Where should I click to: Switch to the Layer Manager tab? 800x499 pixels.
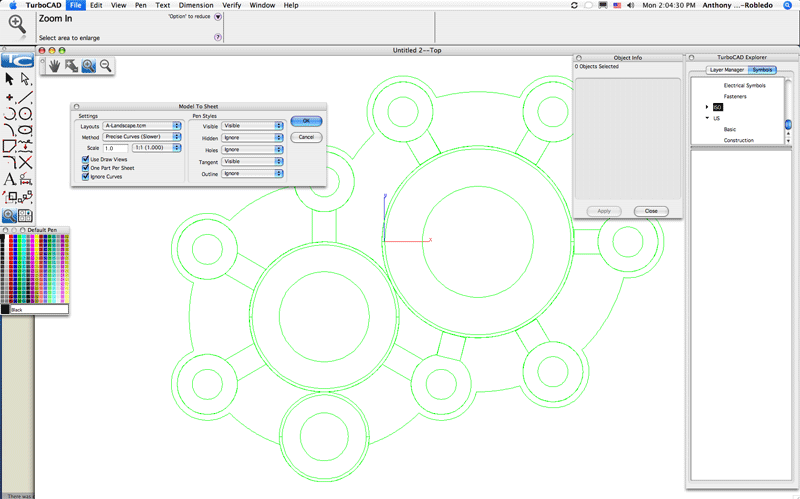point(726,70)
